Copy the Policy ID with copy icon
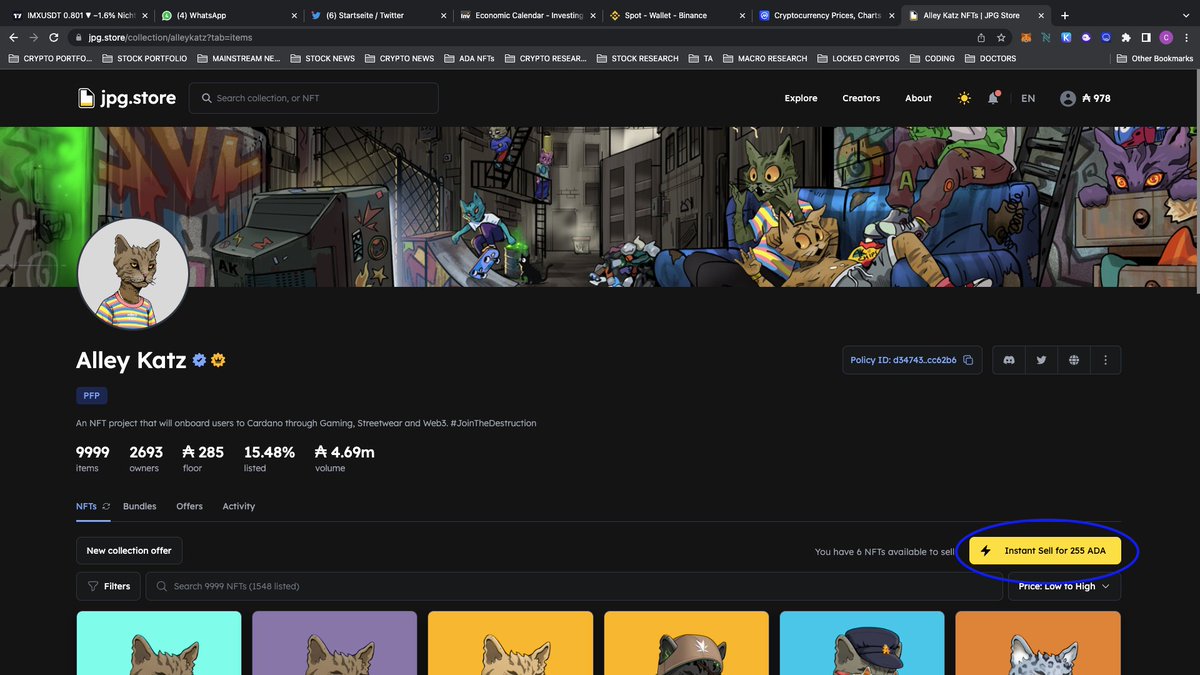This screenshot has width=1200, height=675. (968, 360)
